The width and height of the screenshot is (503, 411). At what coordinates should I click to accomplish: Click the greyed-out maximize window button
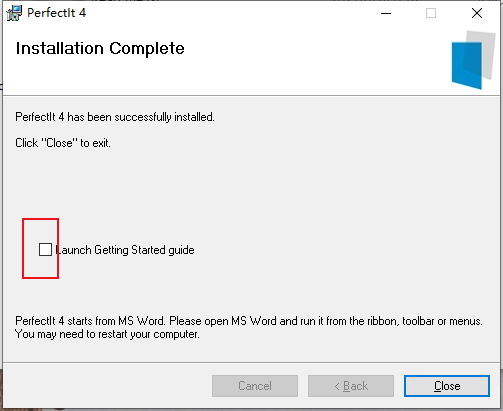point(431,13)
